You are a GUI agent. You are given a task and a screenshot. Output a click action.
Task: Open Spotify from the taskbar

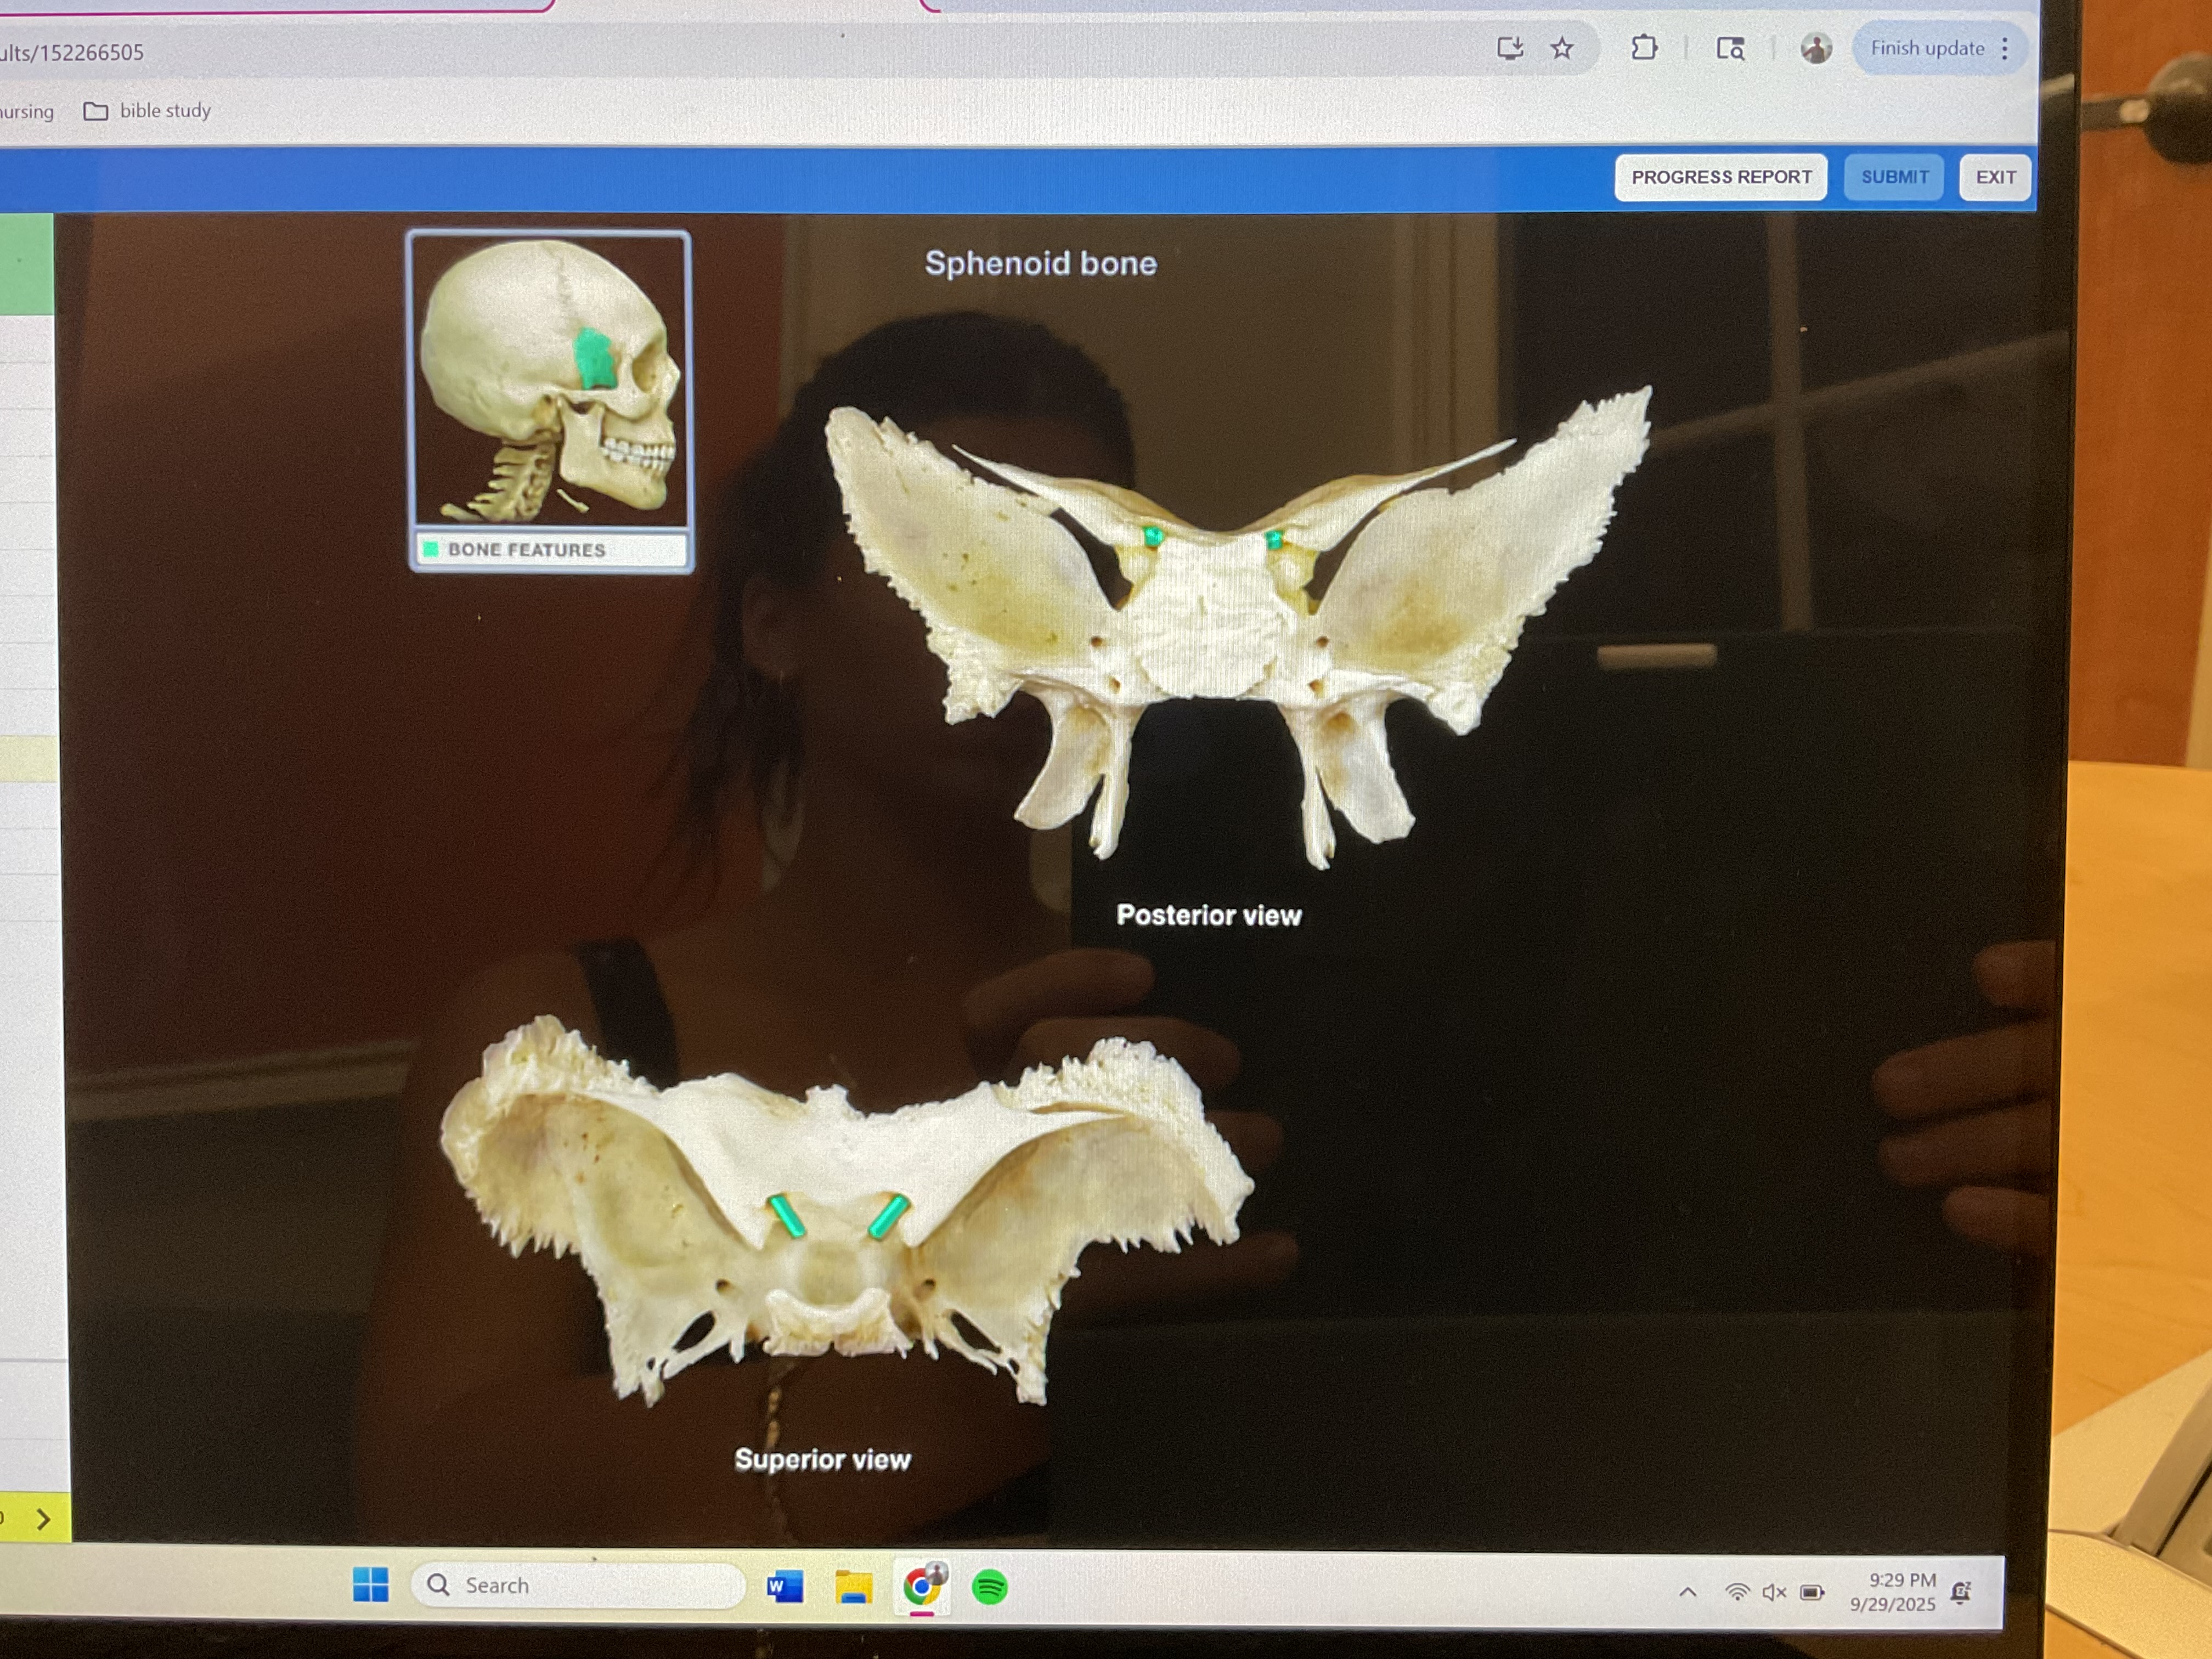pos(989,1587)
